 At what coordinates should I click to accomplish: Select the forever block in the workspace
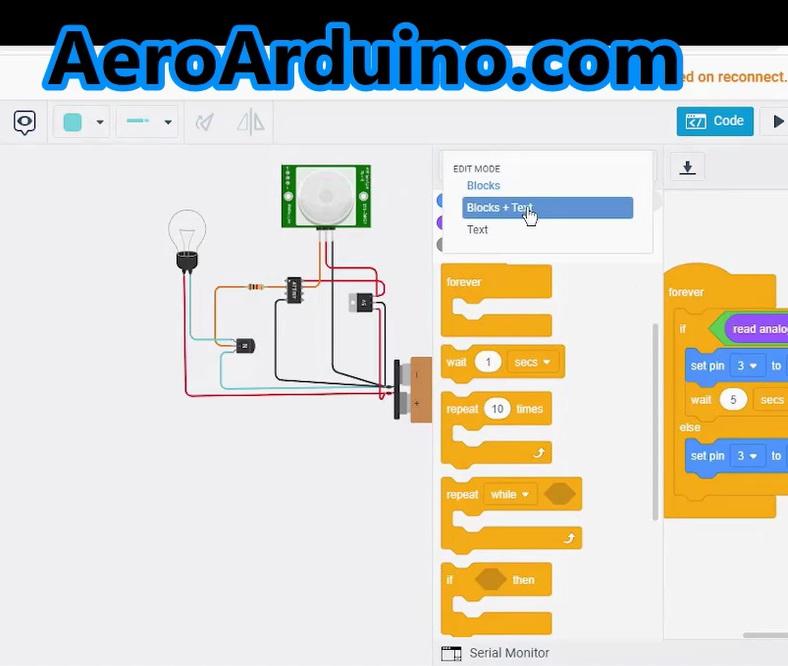click(685, 292)
